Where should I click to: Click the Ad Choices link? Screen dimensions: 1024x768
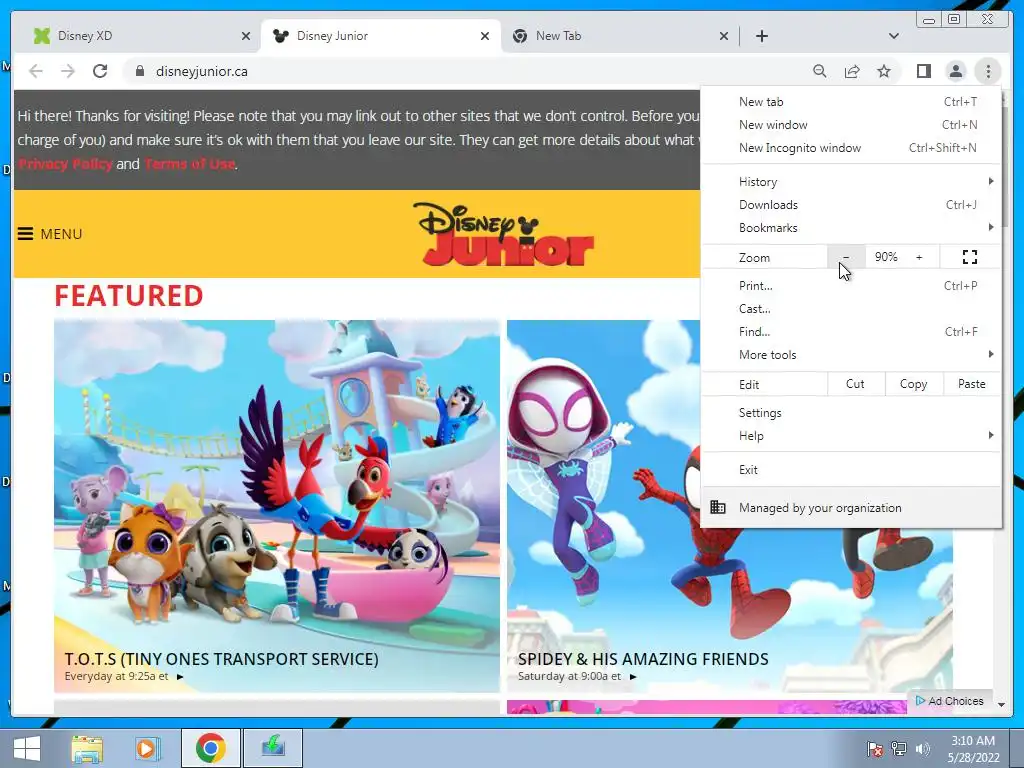point(950,701)
